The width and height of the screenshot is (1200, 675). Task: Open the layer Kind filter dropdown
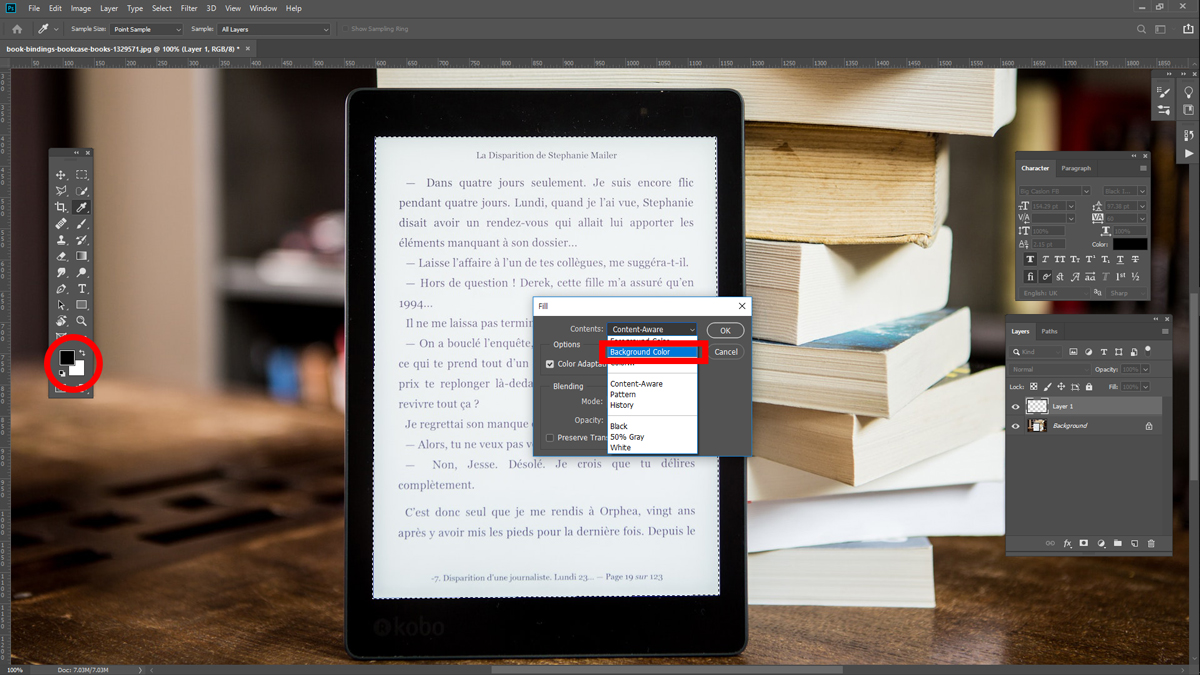click(x=1038, y=352)
